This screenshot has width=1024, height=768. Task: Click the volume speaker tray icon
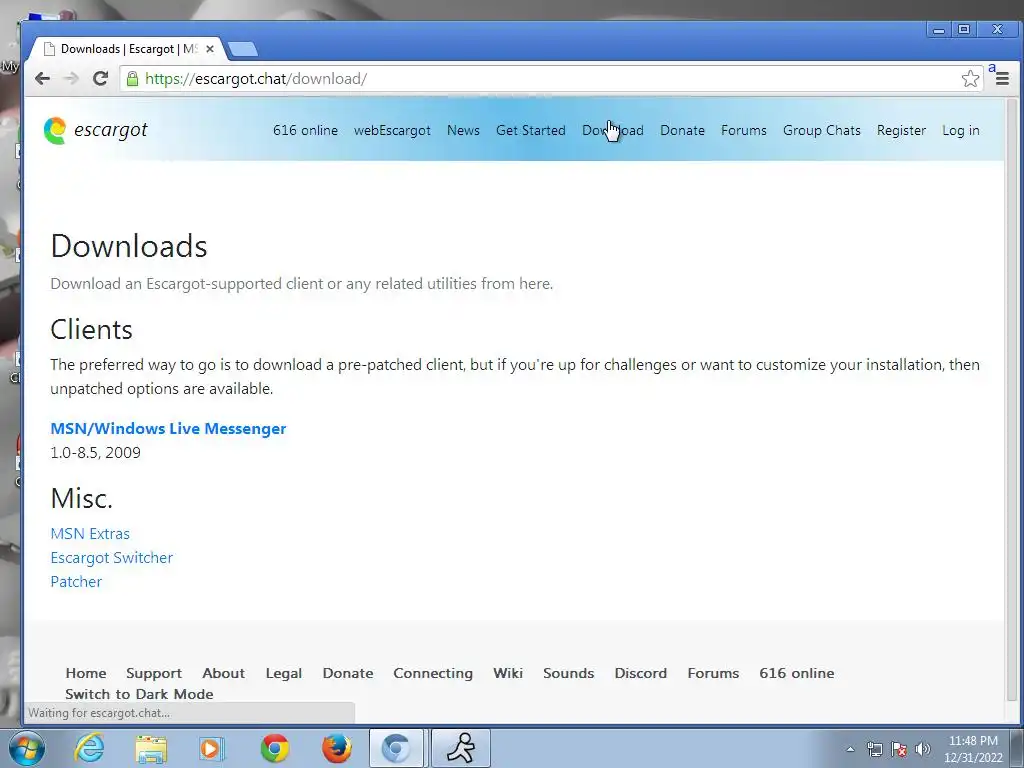coord(923,749)
